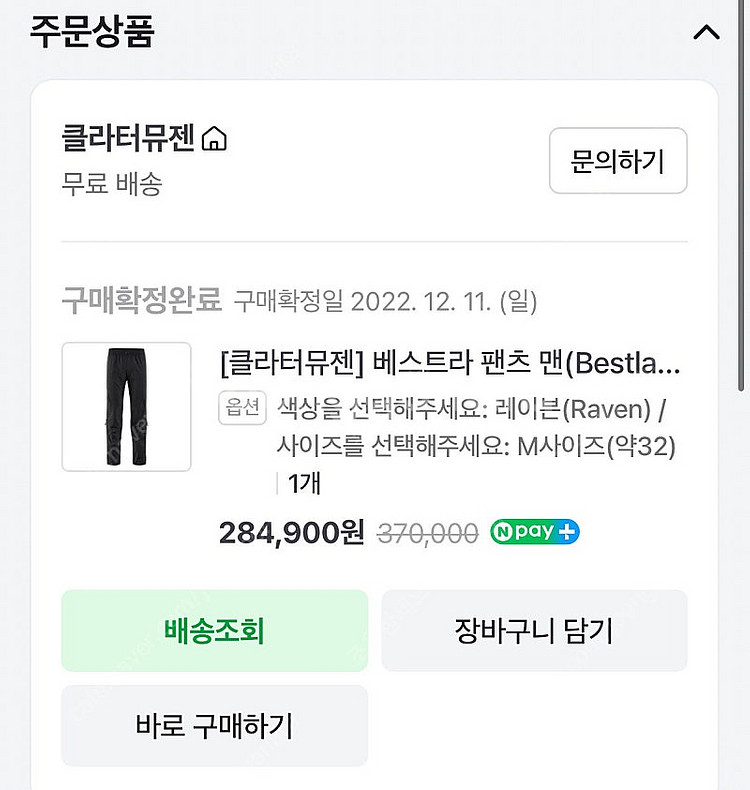Select 바로 구매하기 to buy now

[214, 725]
